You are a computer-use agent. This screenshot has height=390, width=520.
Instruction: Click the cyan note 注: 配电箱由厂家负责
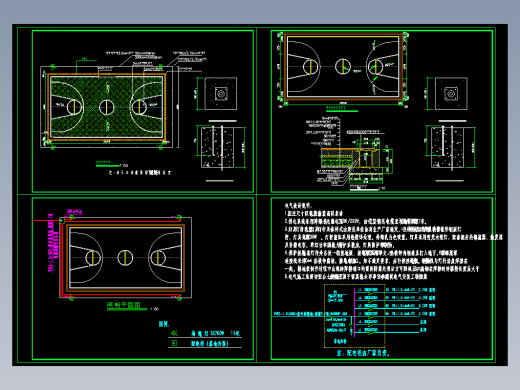pos(363,353)
